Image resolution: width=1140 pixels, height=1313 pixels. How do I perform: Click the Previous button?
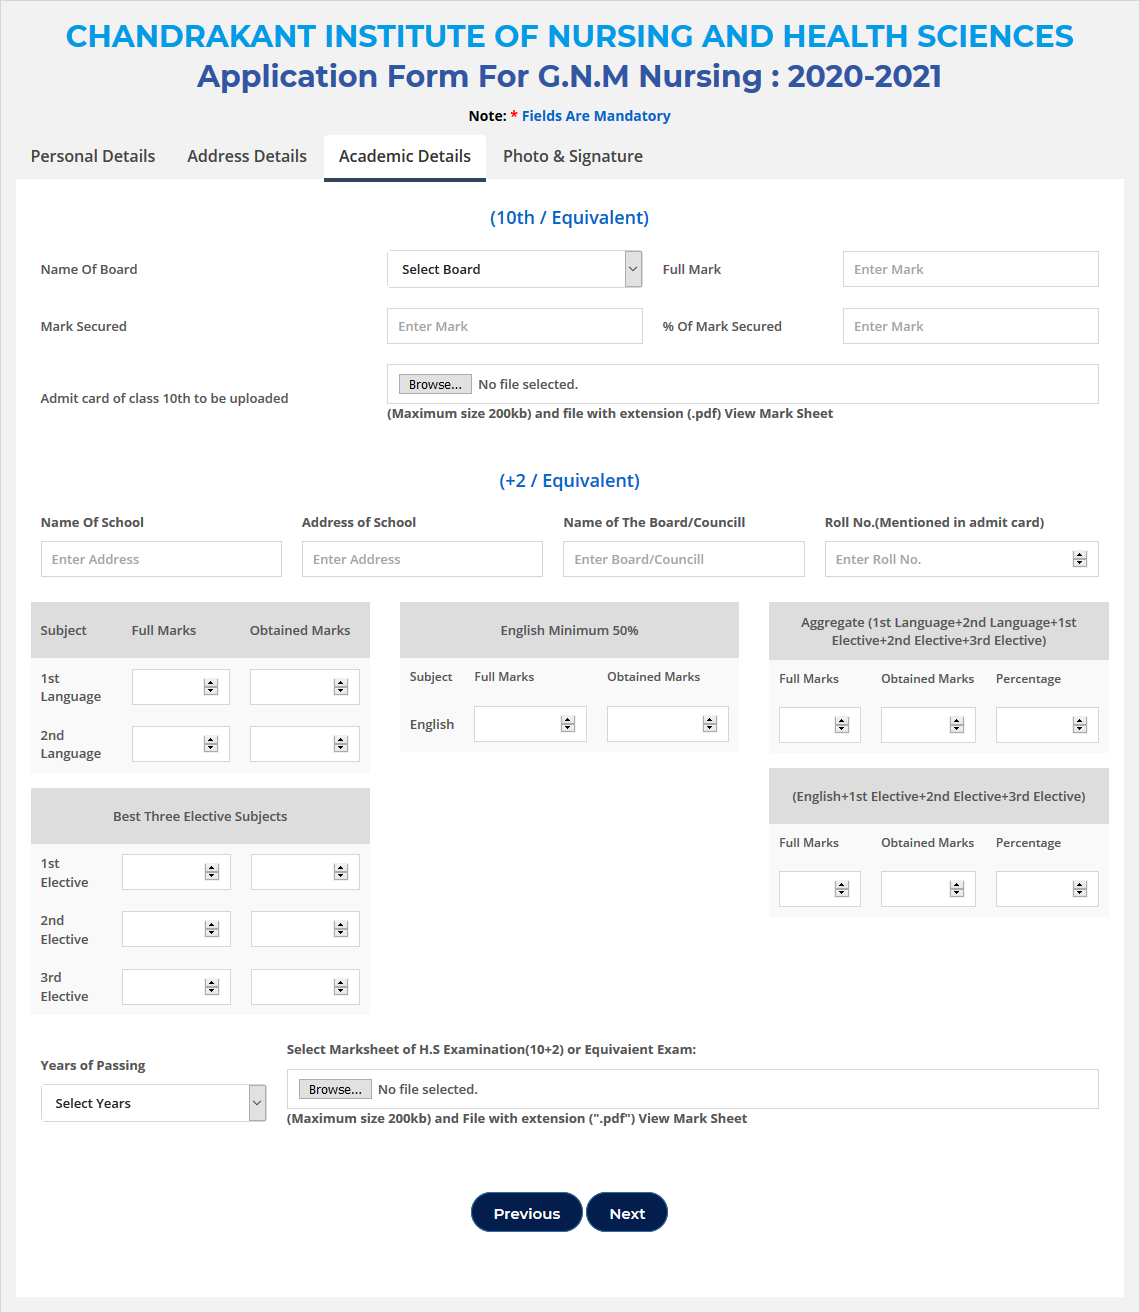[x=527, y=1213]
